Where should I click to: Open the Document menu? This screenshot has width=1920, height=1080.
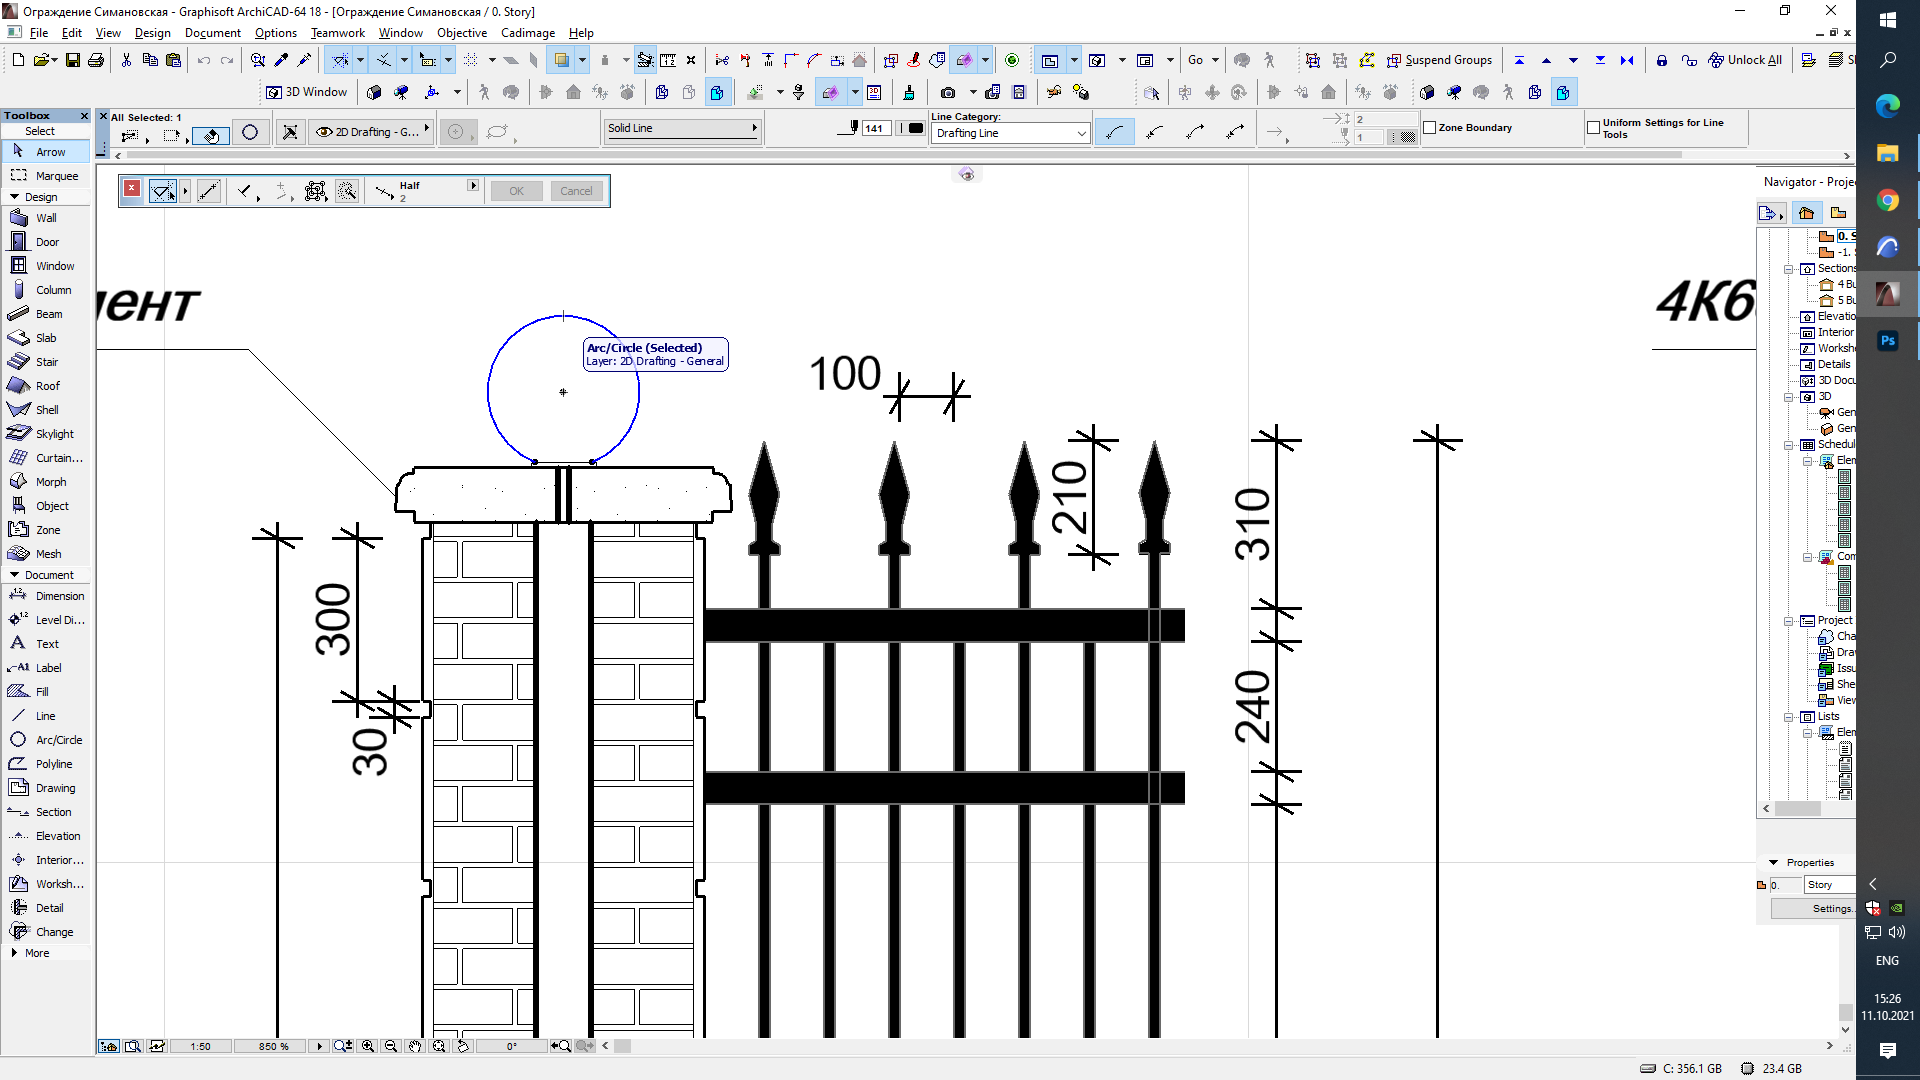[x=213, y=33]
